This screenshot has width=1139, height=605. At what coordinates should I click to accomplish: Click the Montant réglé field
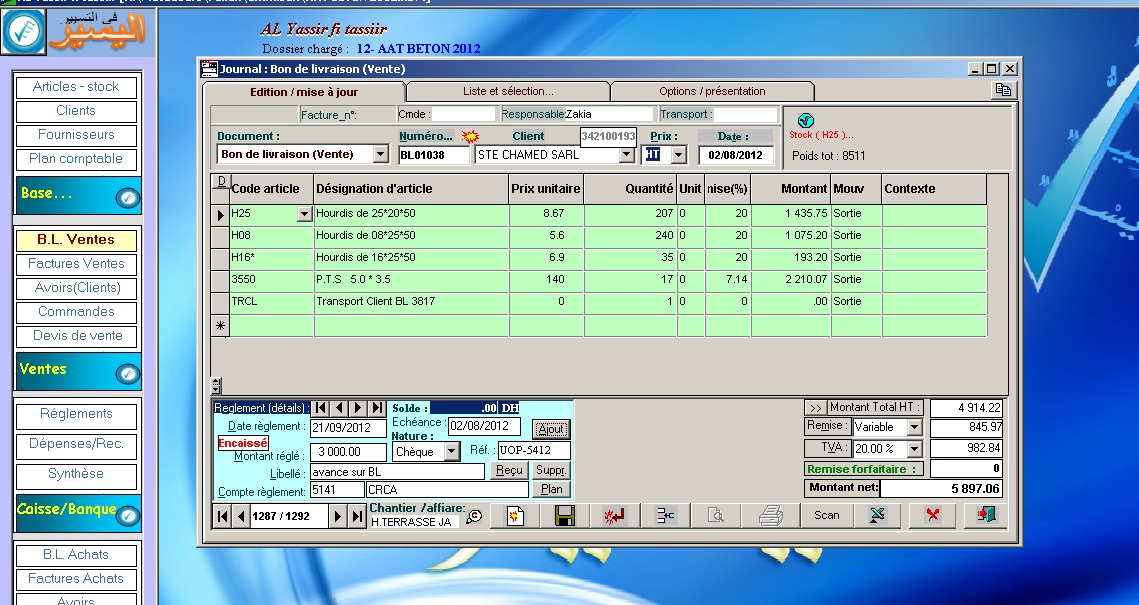click(348, 452)
